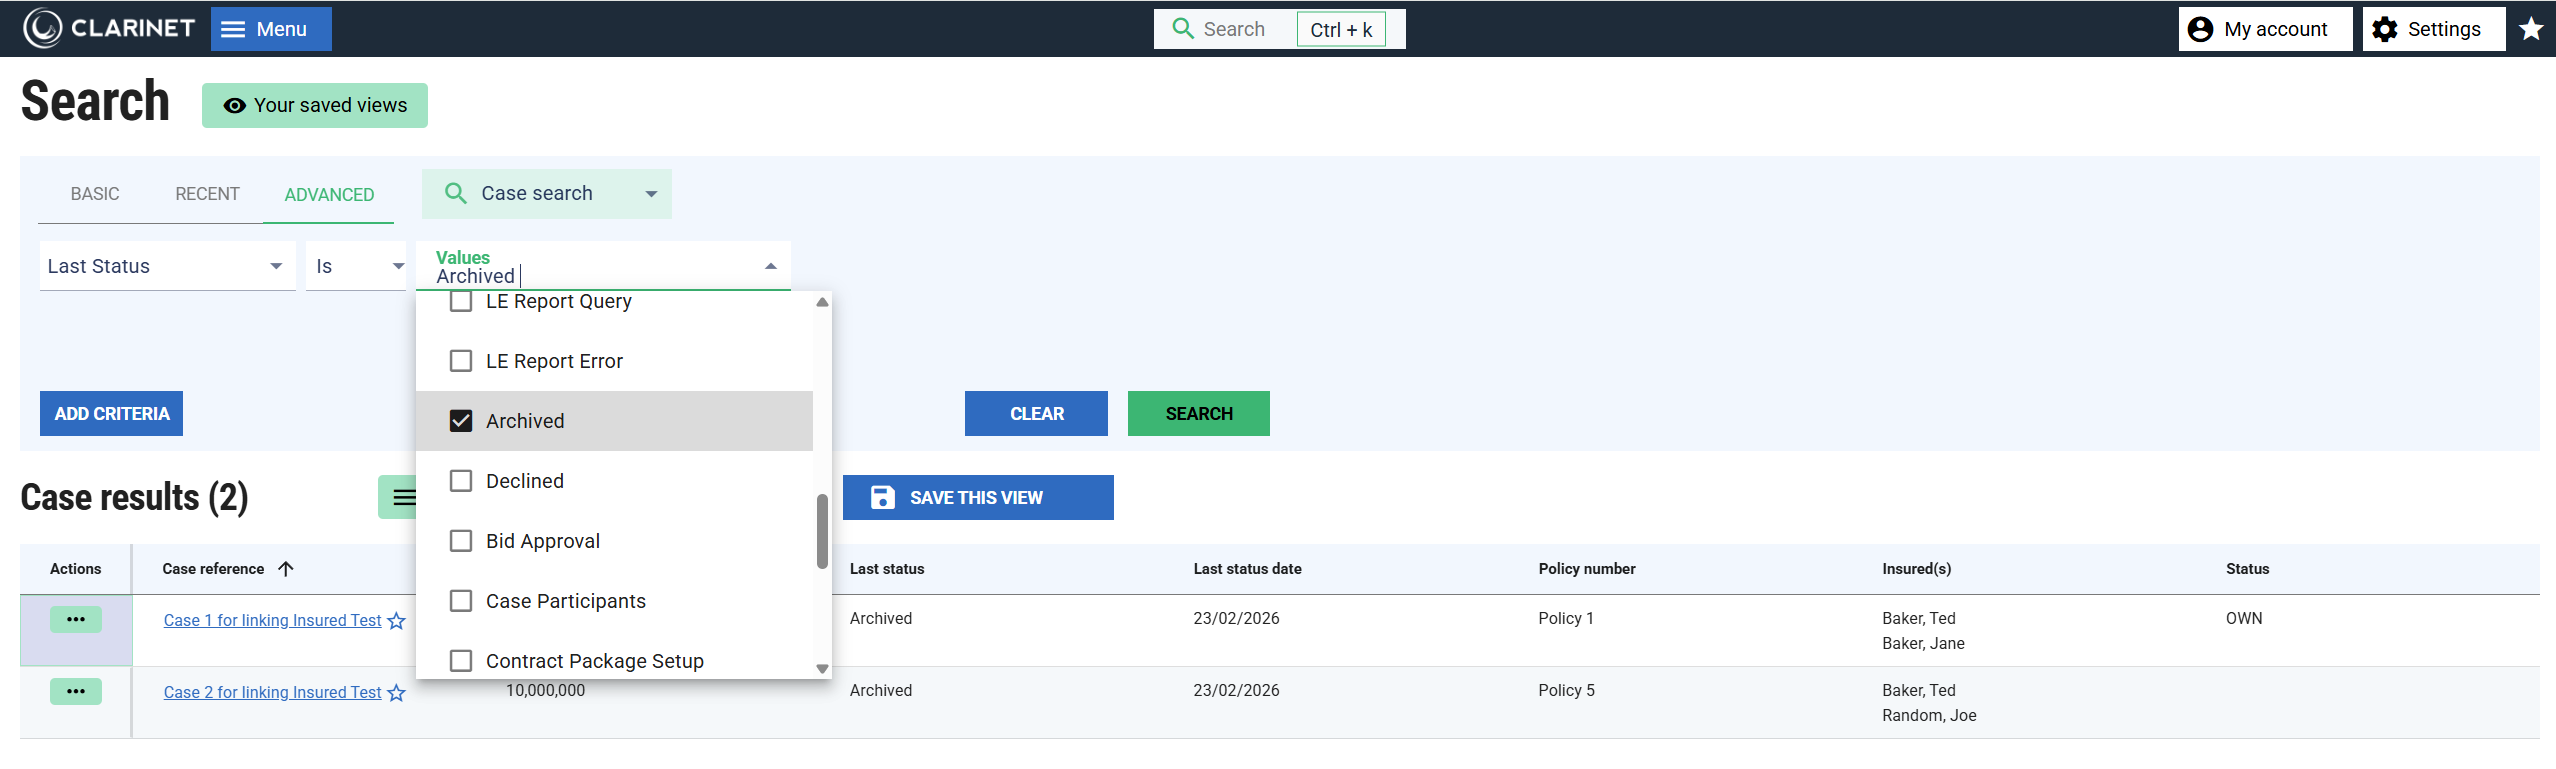2556x769 pixels.
Task: Click the Clarinet logo icon
Action: point(43,29)
